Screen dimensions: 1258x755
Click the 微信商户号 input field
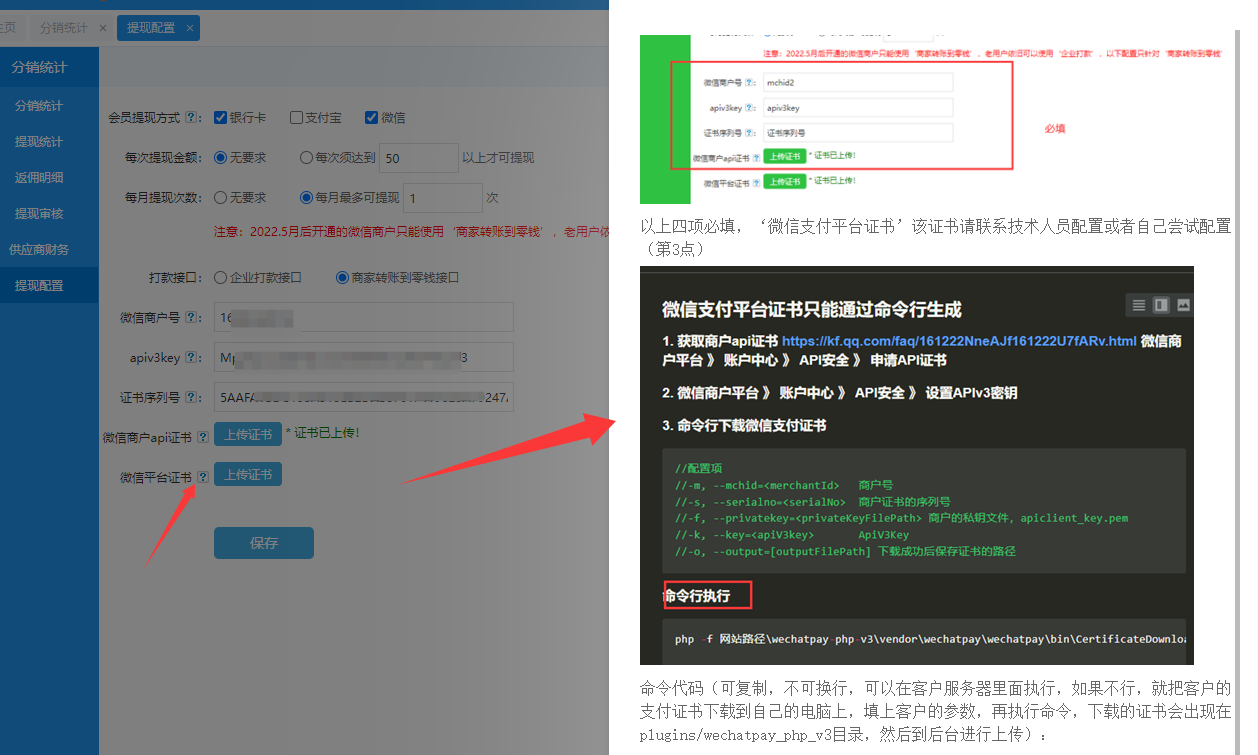364,318
